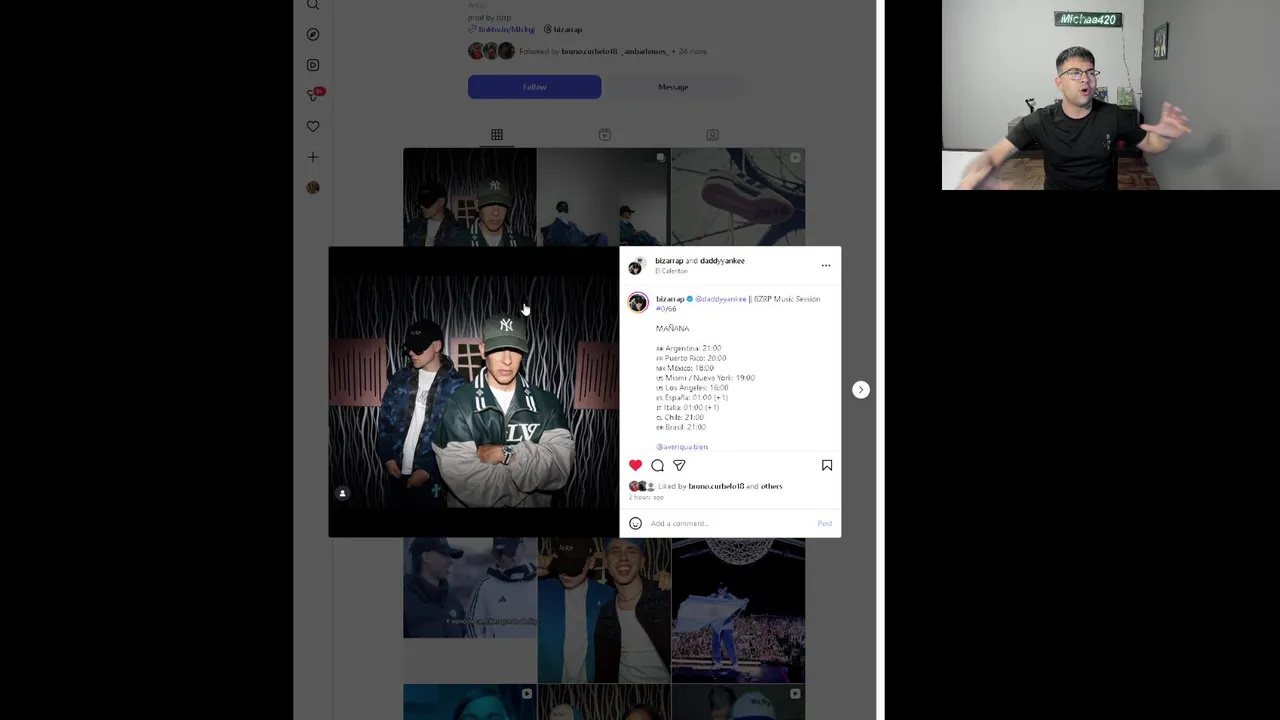
Task: Click the caption line 'Puerto Rico: 20:00'
Action: pyautogui.click(x=691, y=358)
